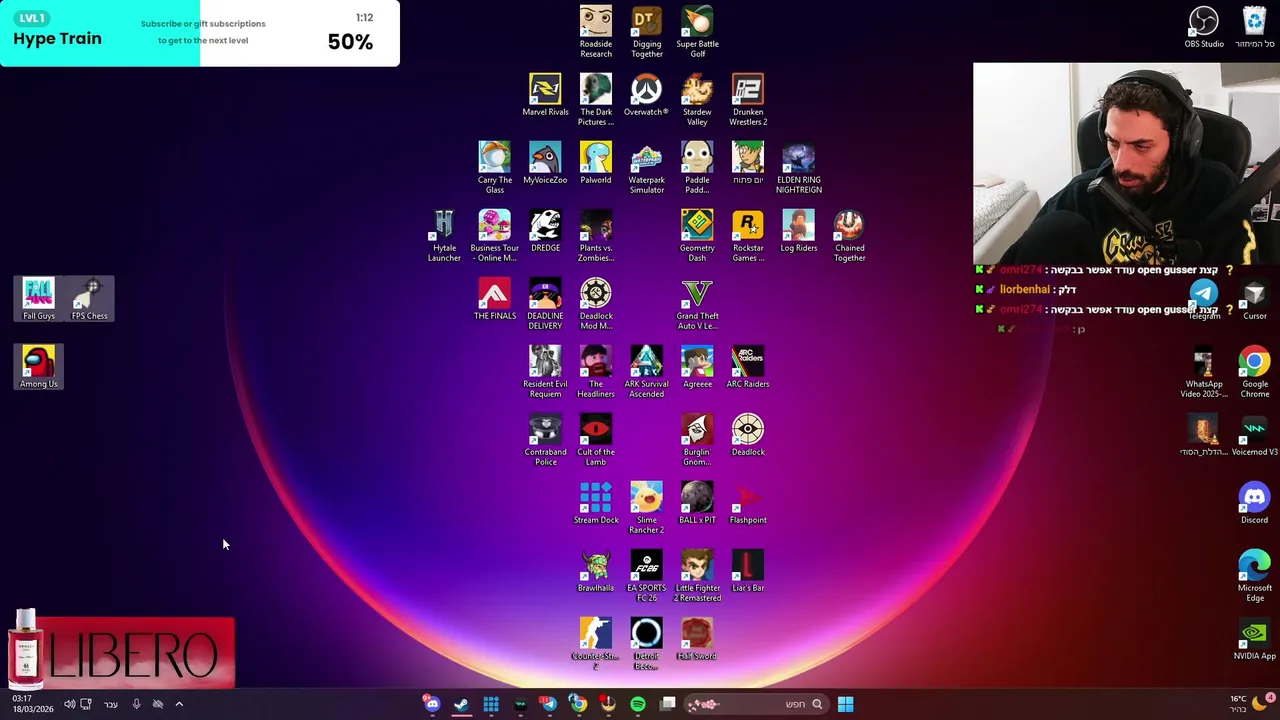Viewport: 1280px width, 720px height.
Task: Open Spotify from the taskbar
Action: coord(638,704)
